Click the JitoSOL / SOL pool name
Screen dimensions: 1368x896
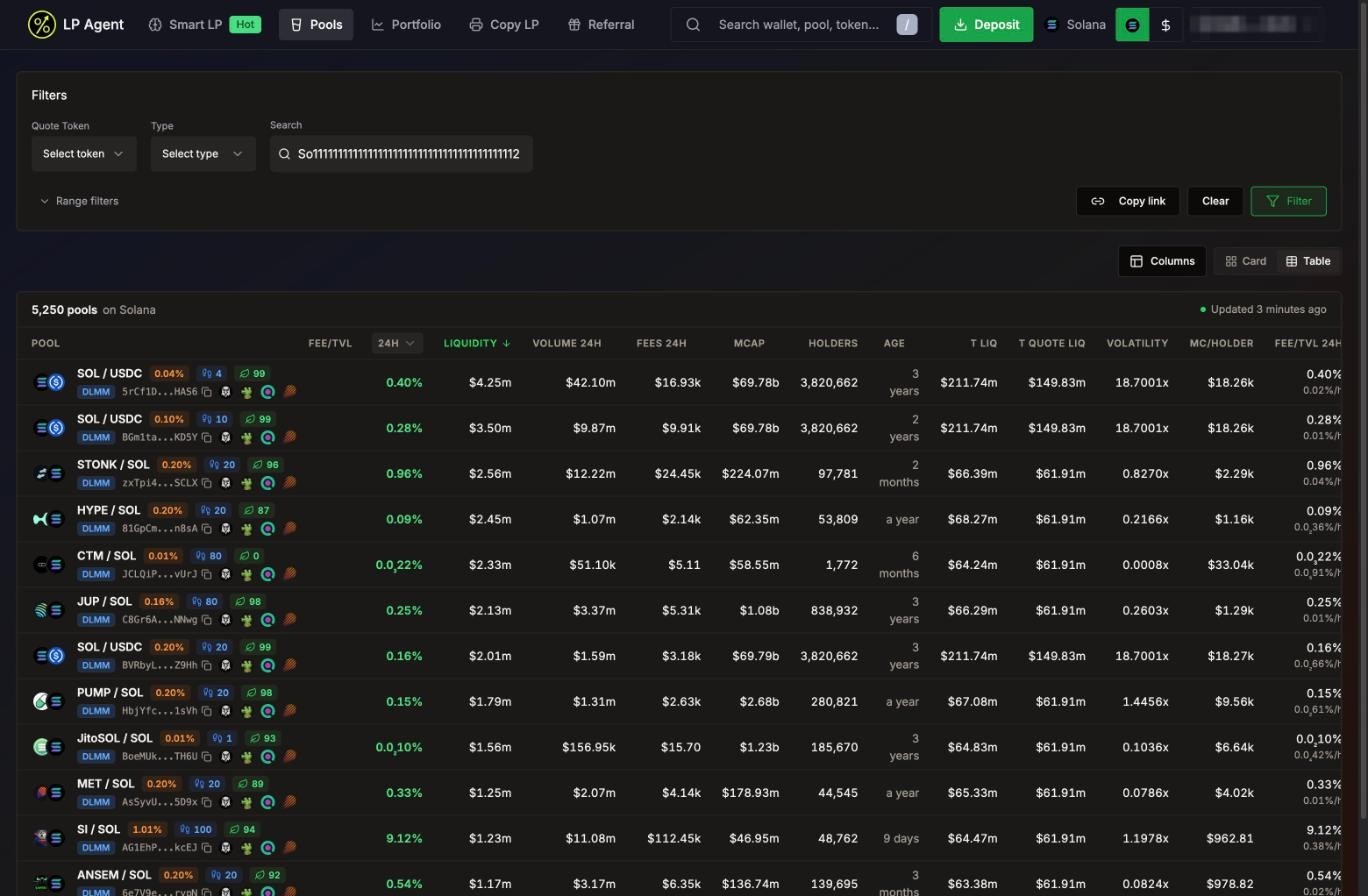pos(115,738)
